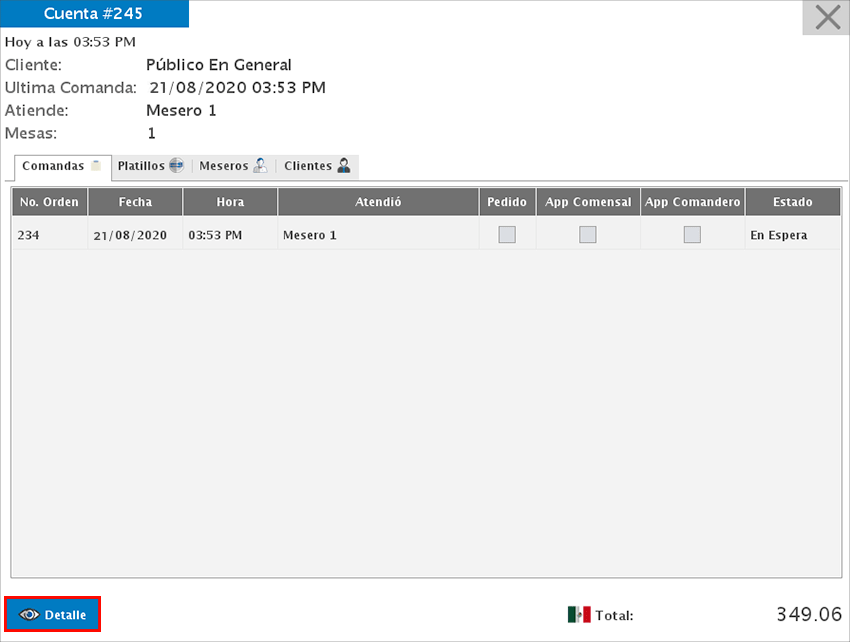Close the Cuenta #245 window
Image resolution: width=850 pixels, height=642 pixels.
(827, 18)
